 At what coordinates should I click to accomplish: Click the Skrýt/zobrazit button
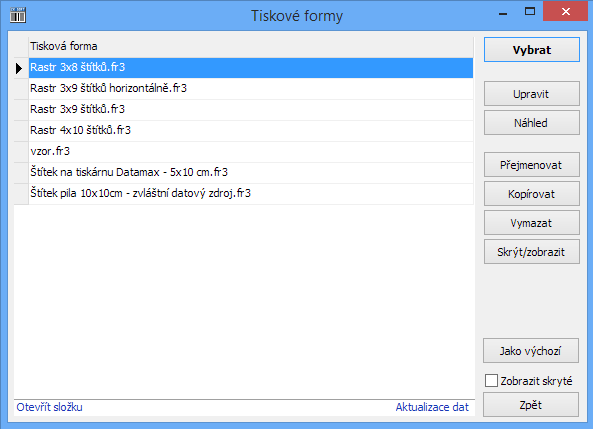[531, 252]
